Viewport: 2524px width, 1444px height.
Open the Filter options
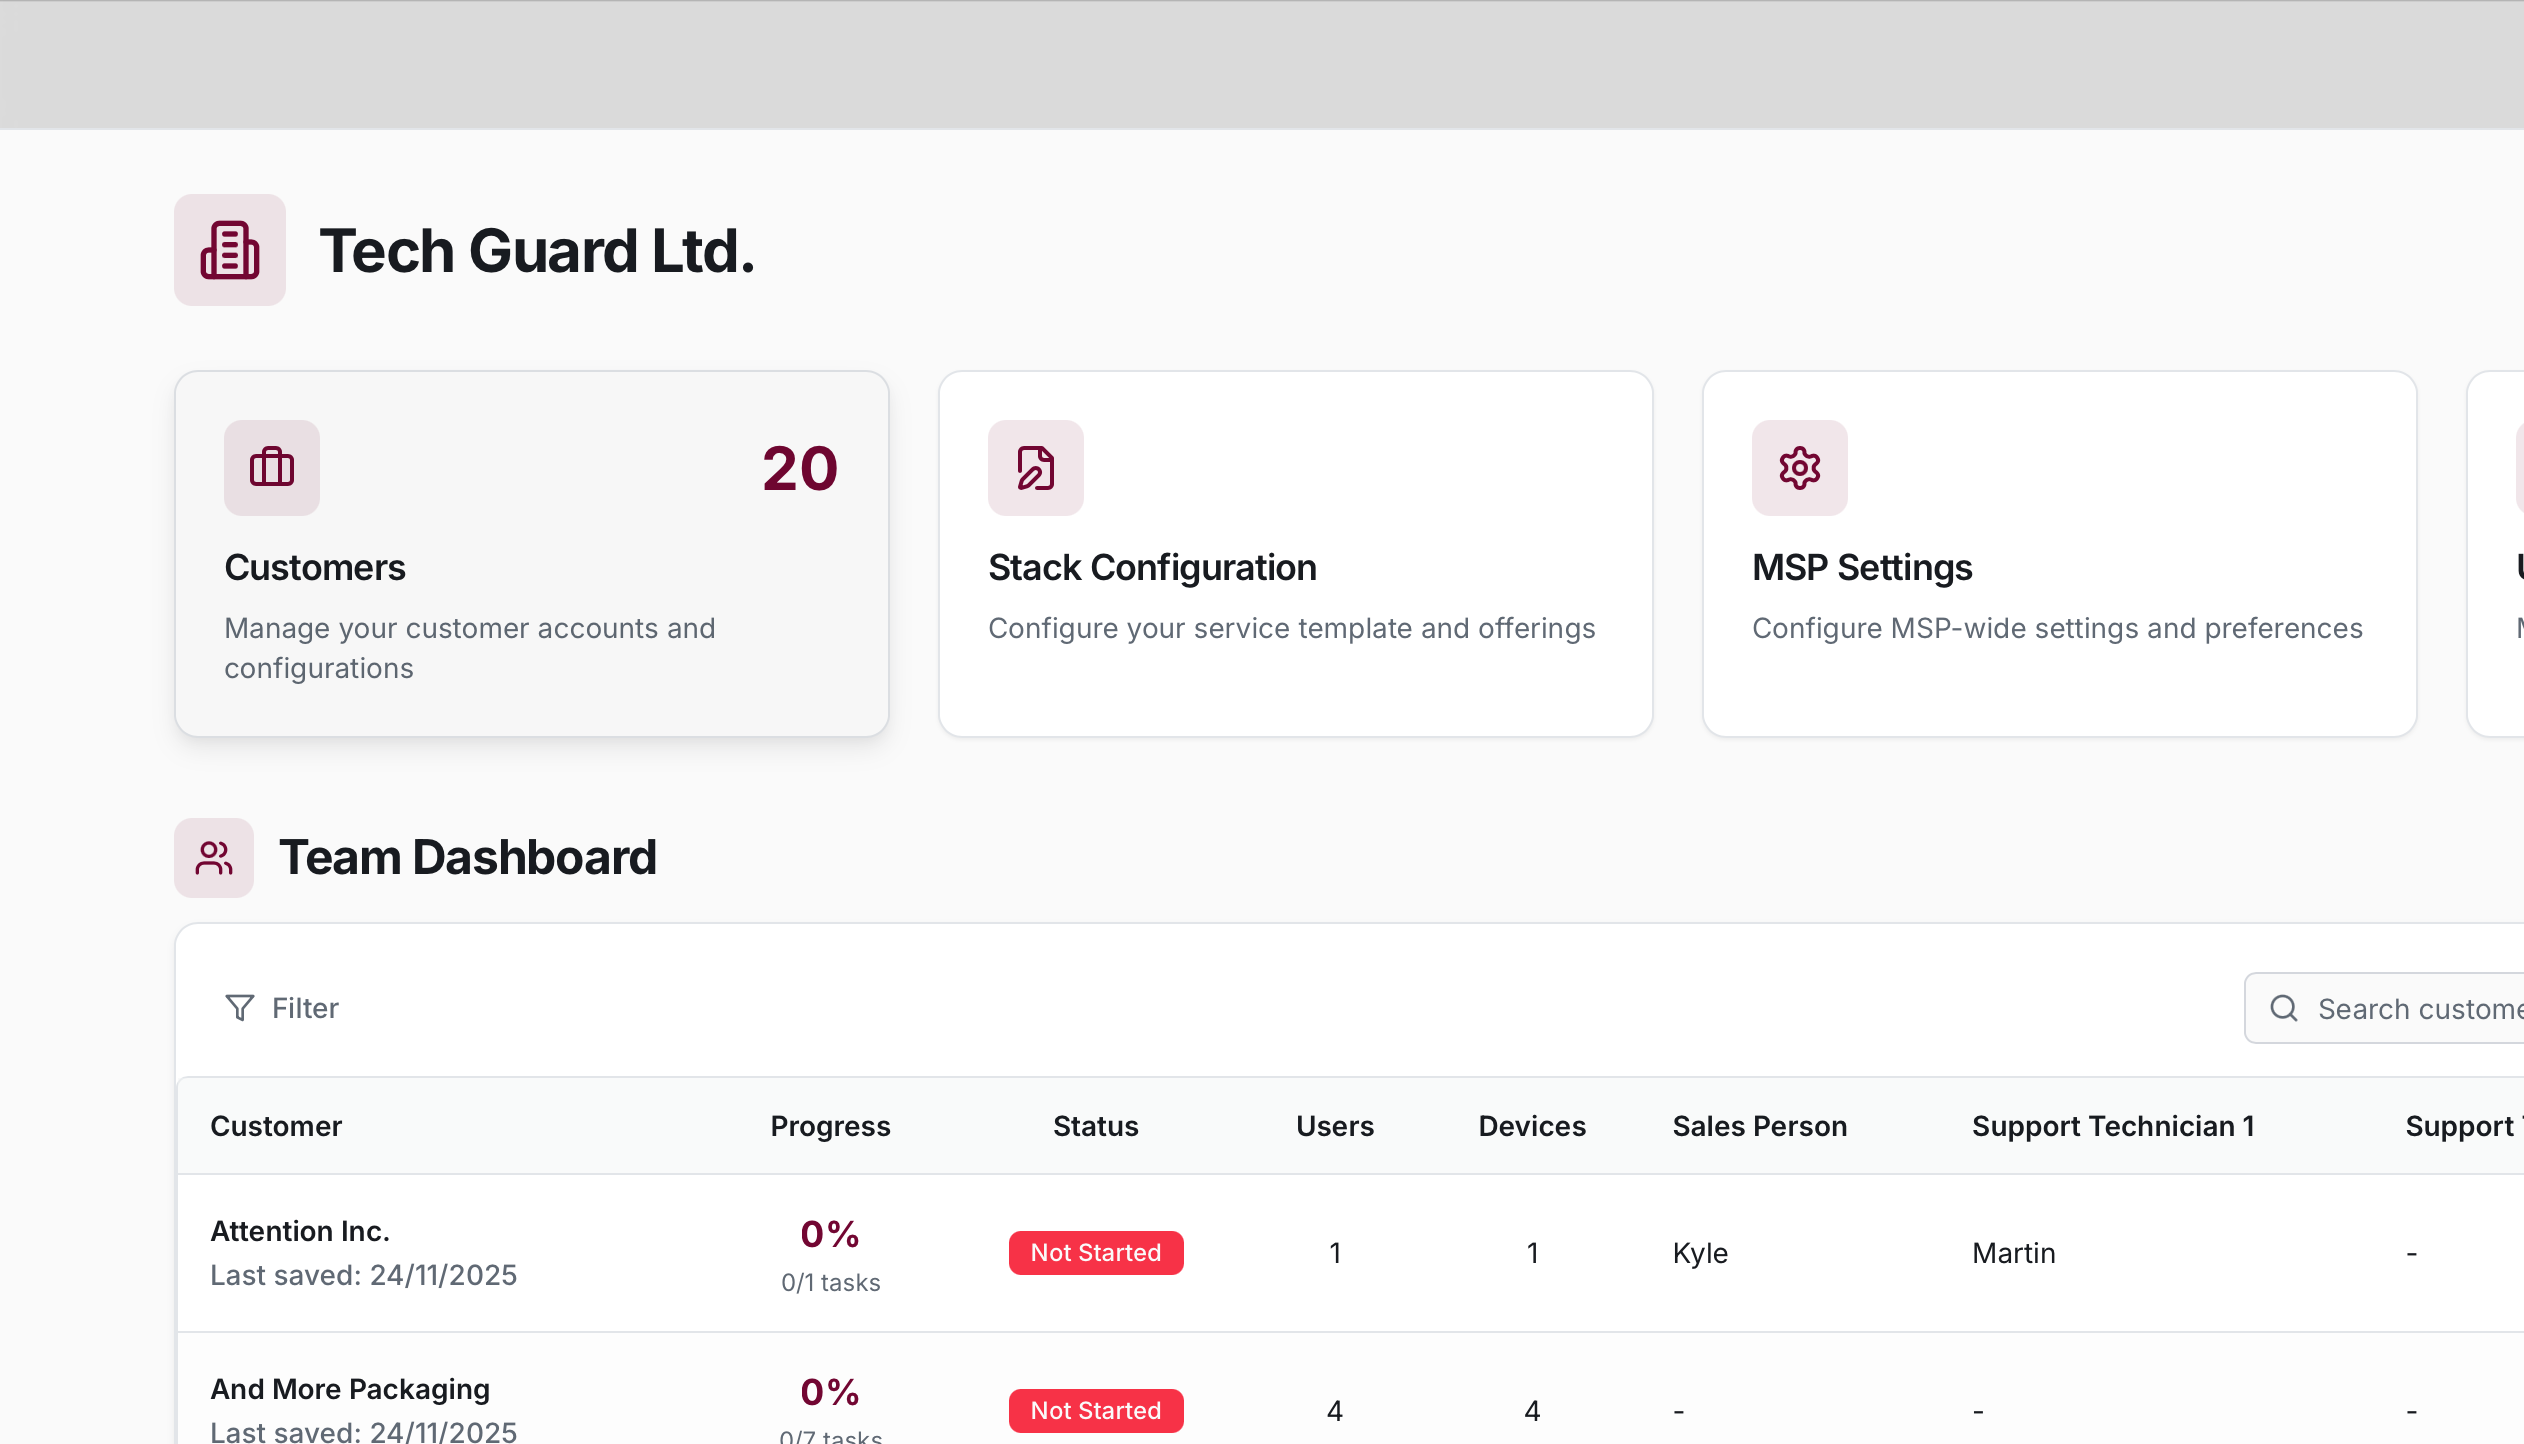pos(283,1007)
